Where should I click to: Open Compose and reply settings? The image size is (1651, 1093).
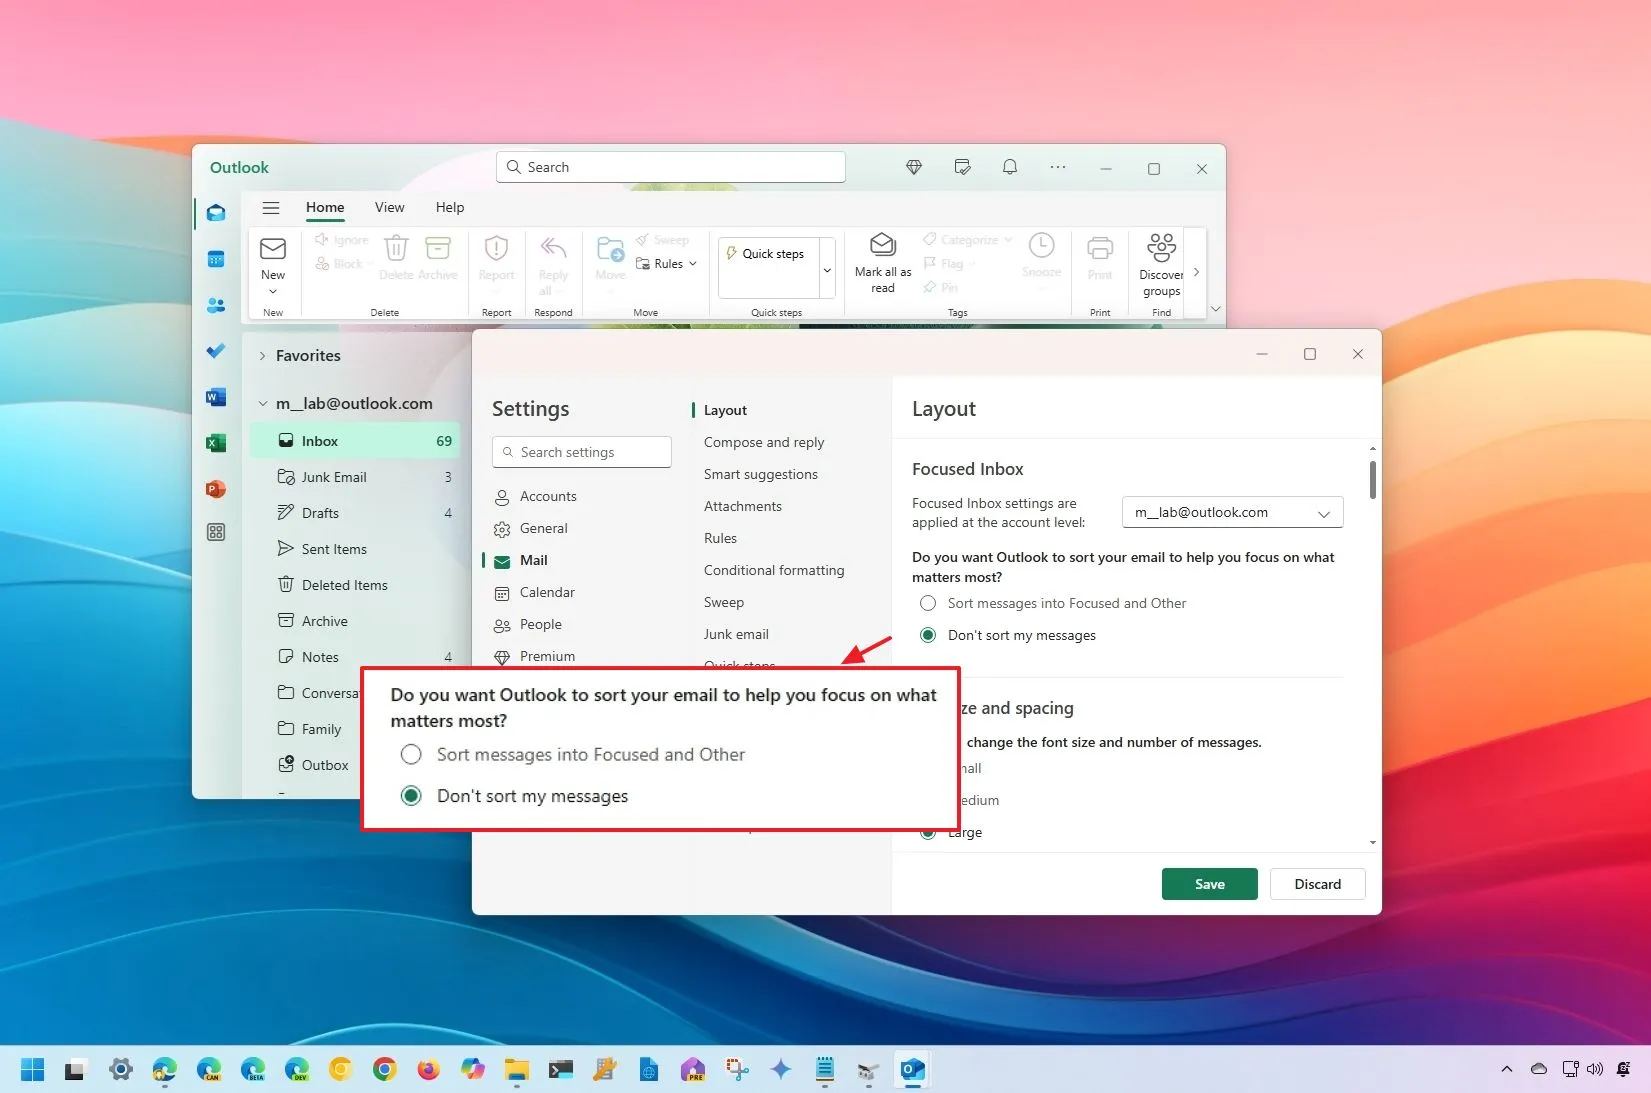coord(764,442)
